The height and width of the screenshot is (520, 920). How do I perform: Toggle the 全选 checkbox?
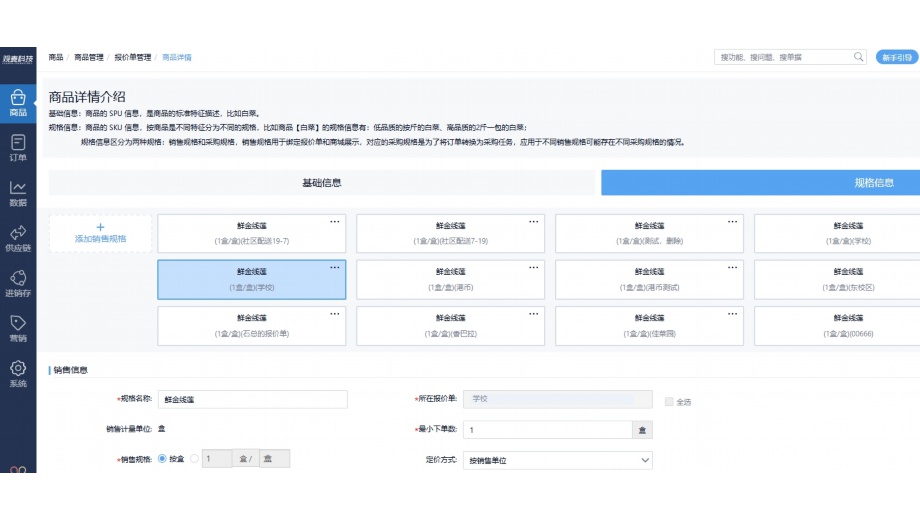click(x=669, y=401)
